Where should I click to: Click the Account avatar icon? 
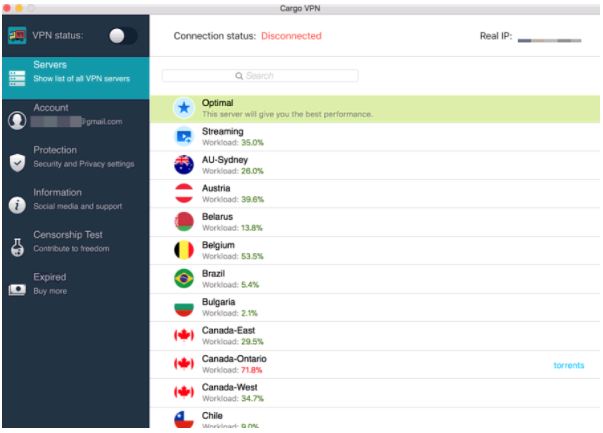tap(17, 120)
